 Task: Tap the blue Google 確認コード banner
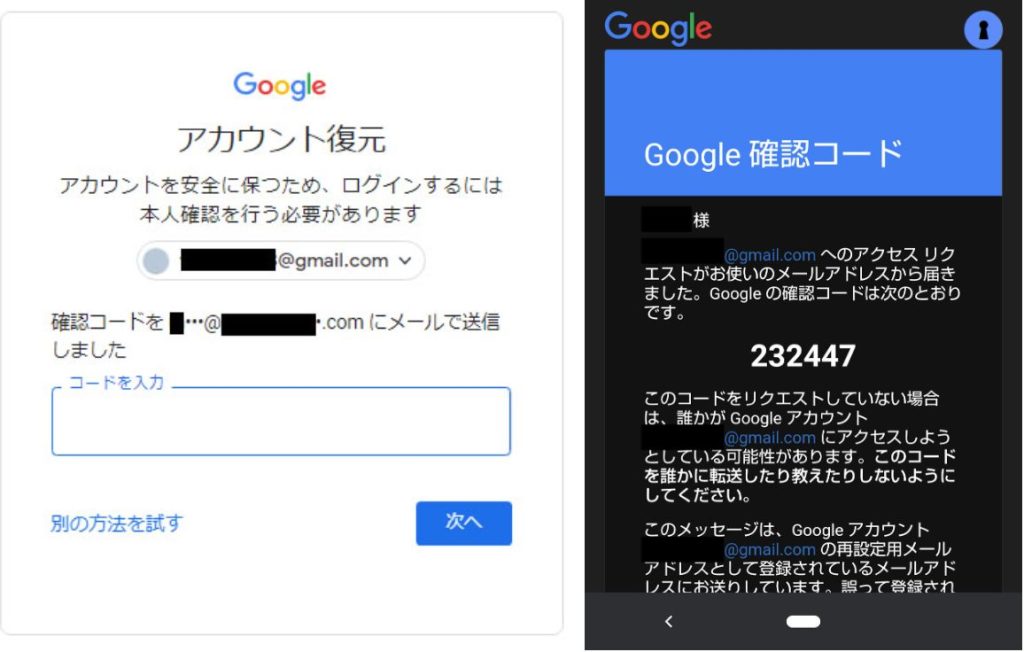click(803, 123)
